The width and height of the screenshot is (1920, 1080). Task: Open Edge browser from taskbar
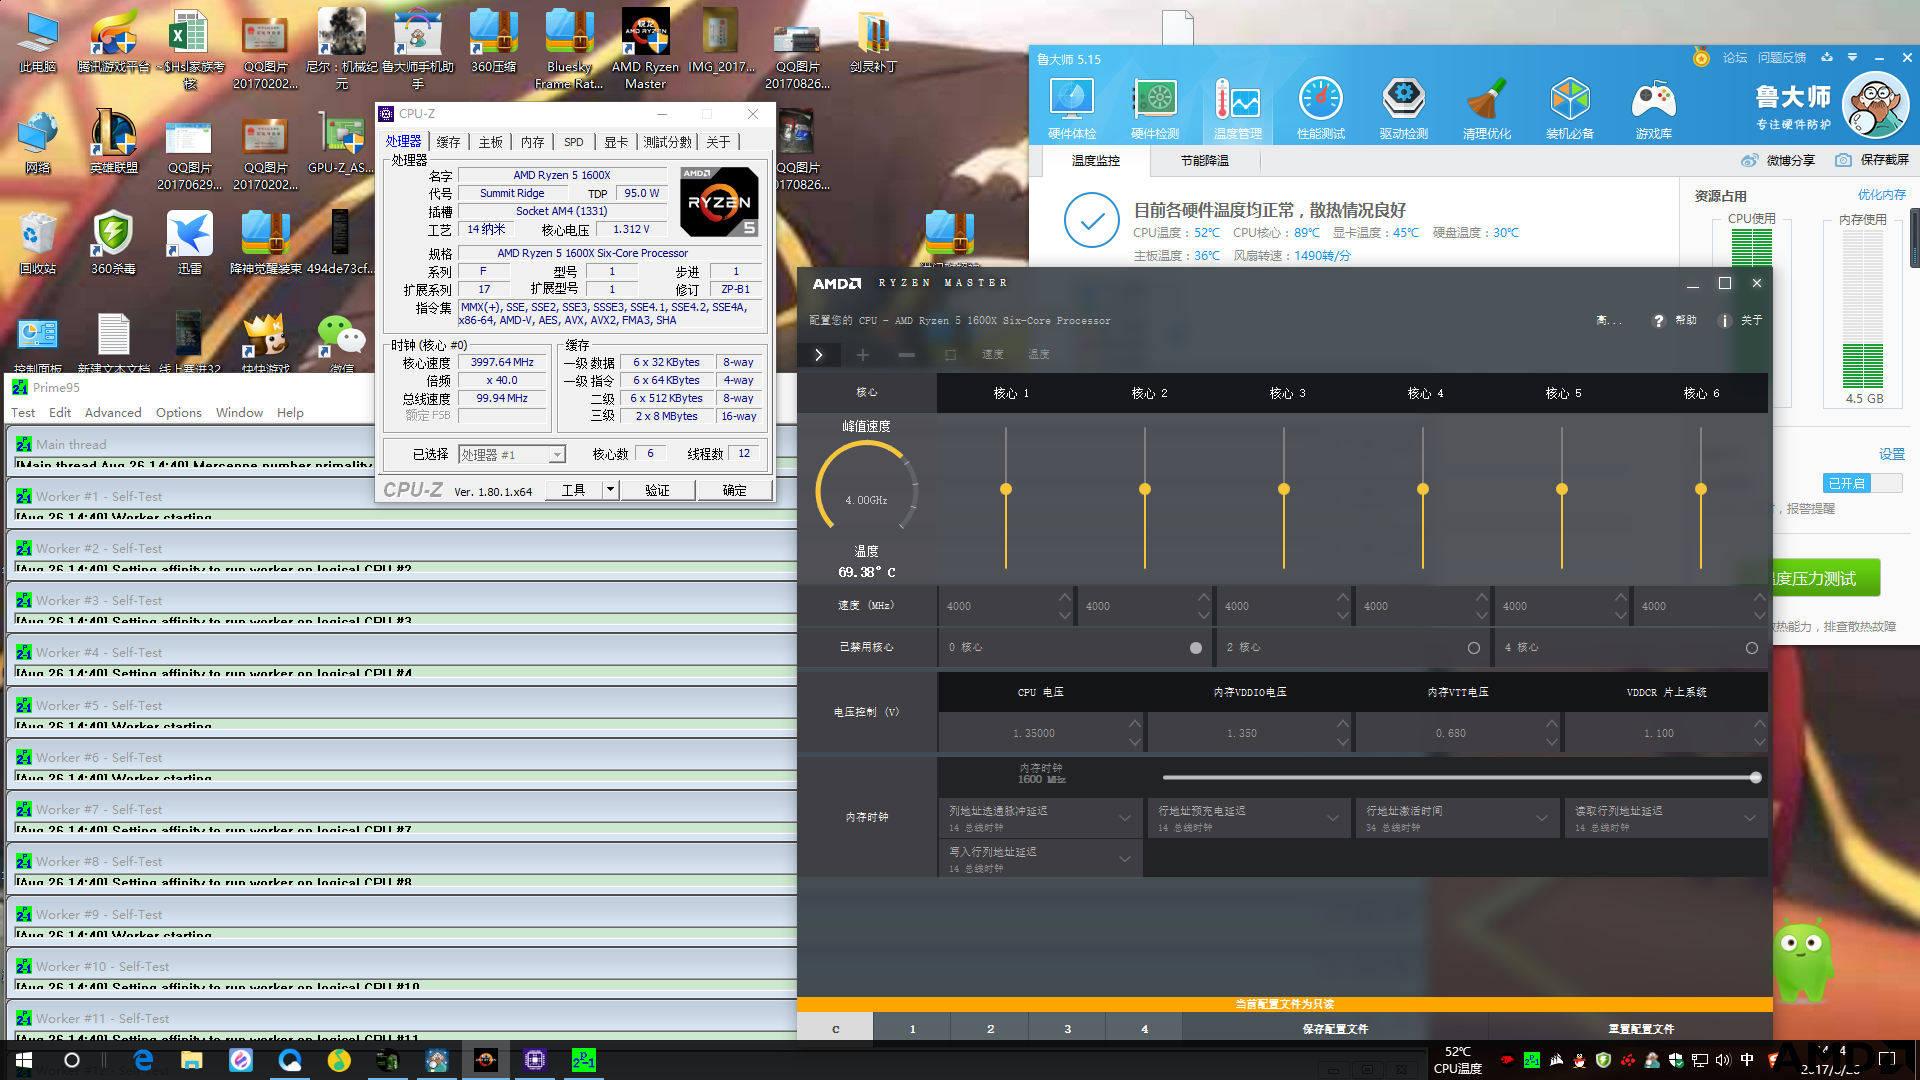click(143, 1060)
